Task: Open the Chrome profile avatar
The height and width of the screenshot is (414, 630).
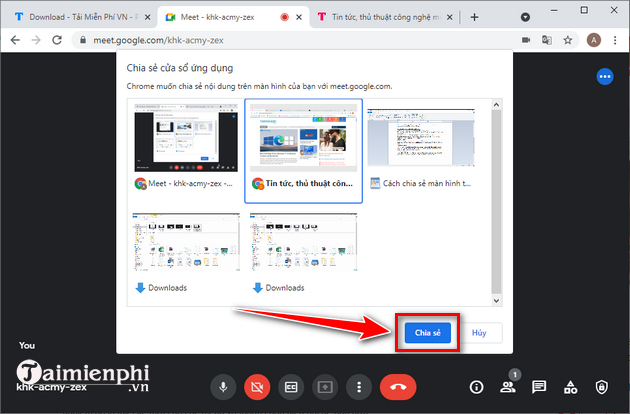Action: [594, 40]
